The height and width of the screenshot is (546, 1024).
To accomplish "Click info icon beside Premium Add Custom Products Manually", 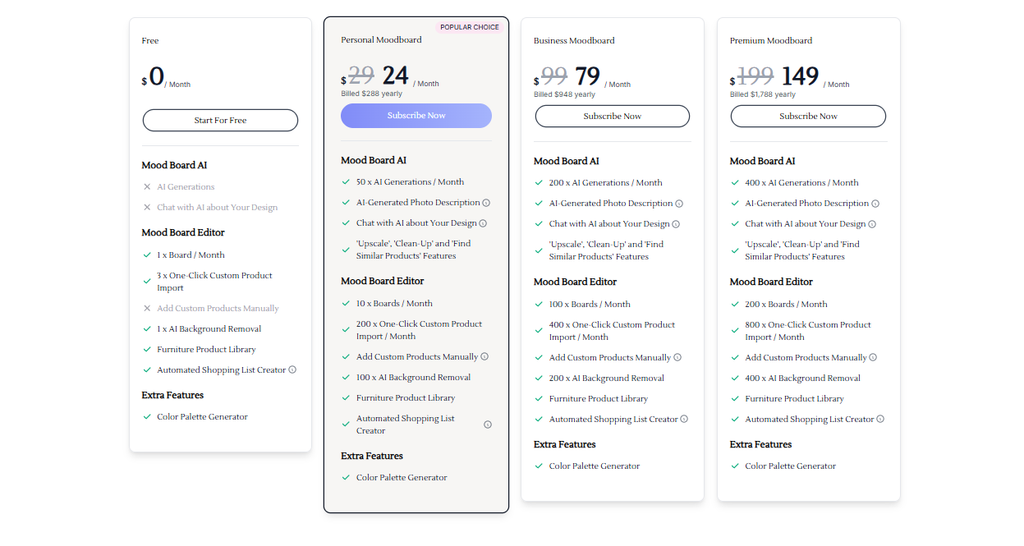I will click(873, 357).
